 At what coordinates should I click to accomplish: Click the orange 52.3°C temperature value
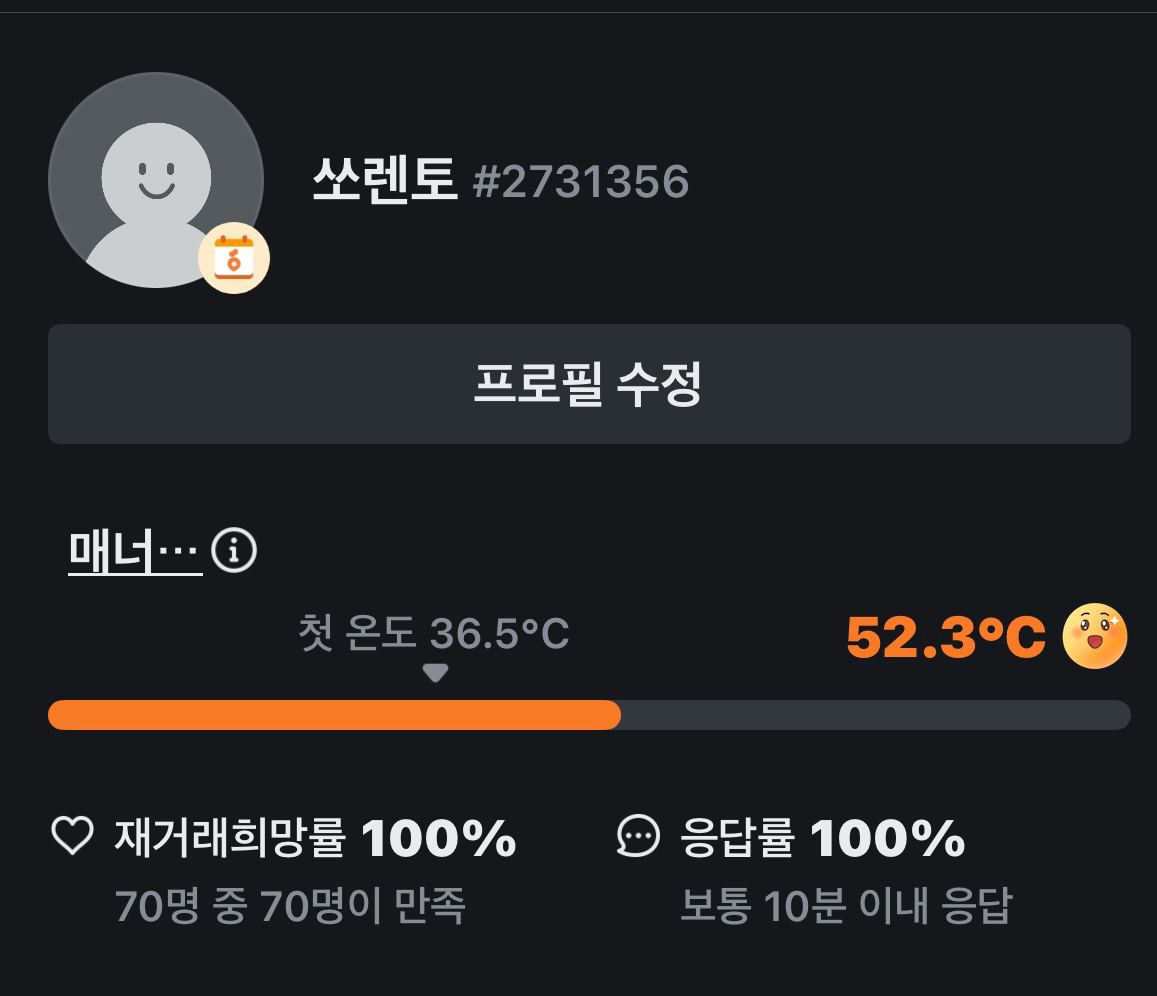(945, 638)
